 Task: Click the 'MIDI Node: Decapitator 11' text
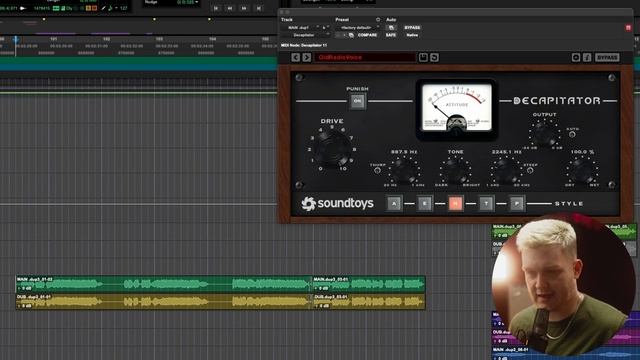coord(304,45)
